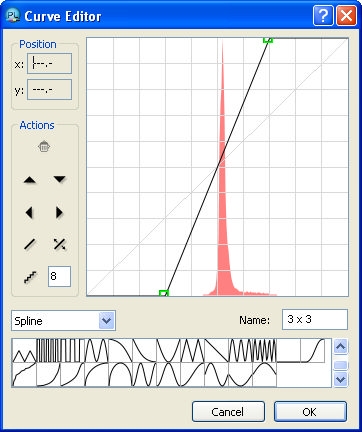
Task: Click the right arrow action button
Action: (59, 212)
